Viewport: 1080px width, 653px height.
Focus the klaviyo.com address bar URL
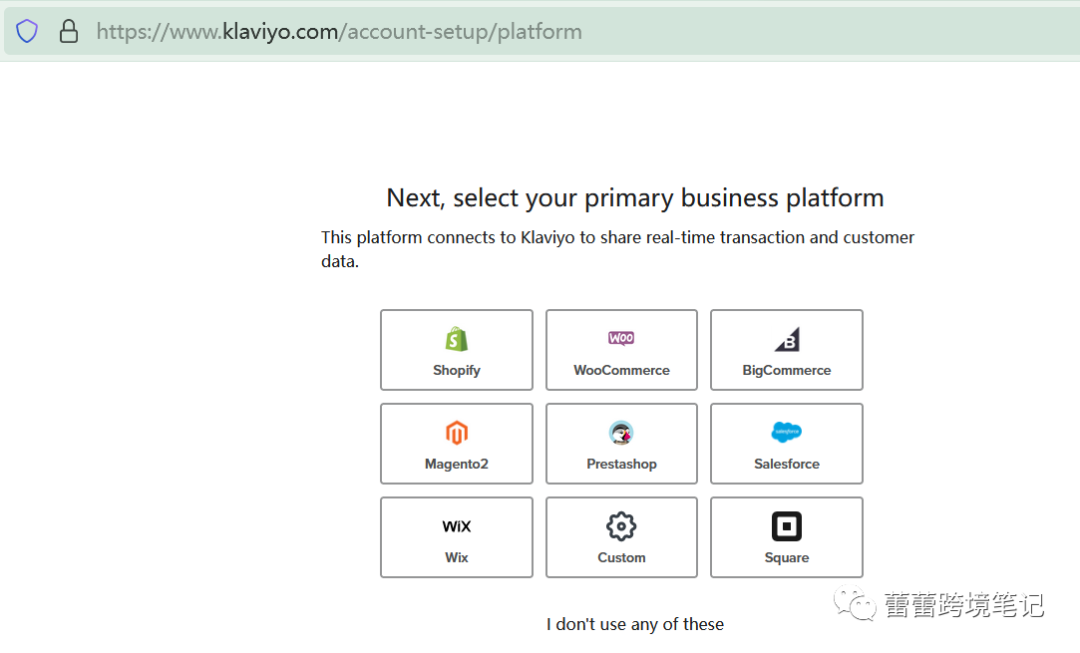point(339,32)
